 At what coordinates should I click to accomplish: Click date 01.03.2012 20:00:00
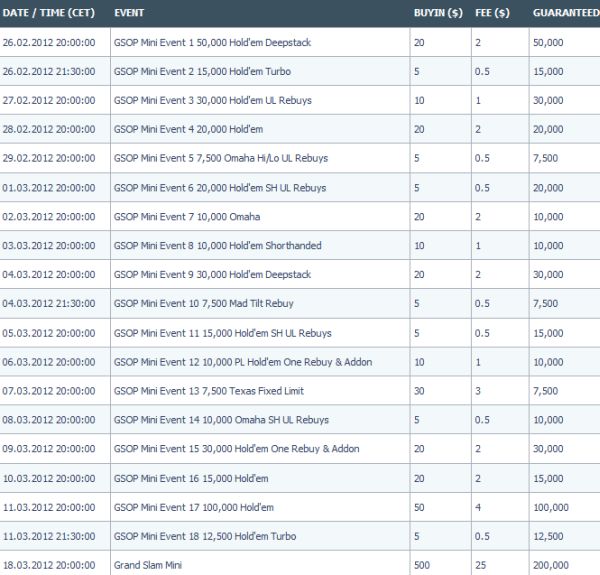(49, 188)
